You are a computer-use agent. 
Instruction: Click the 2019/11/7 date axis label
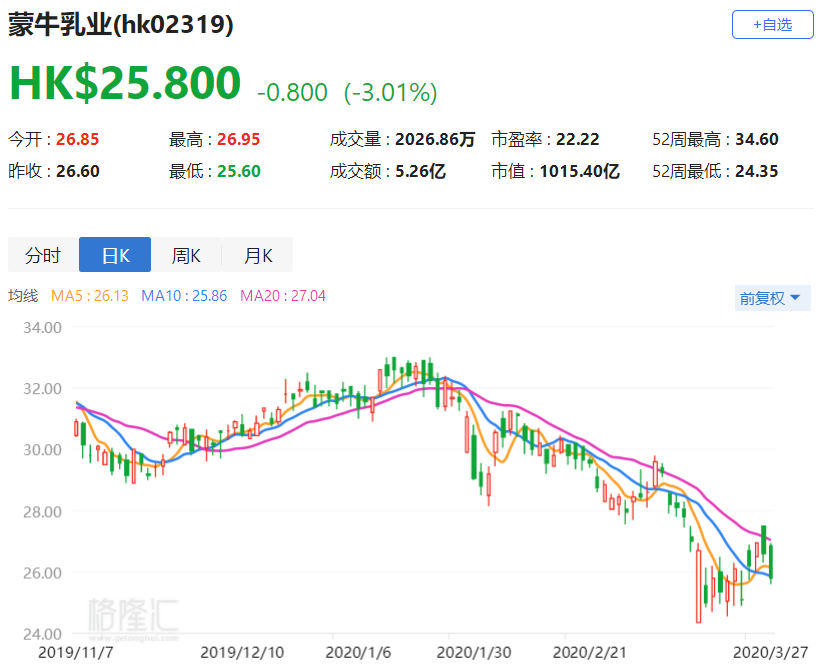coord(76,652)
